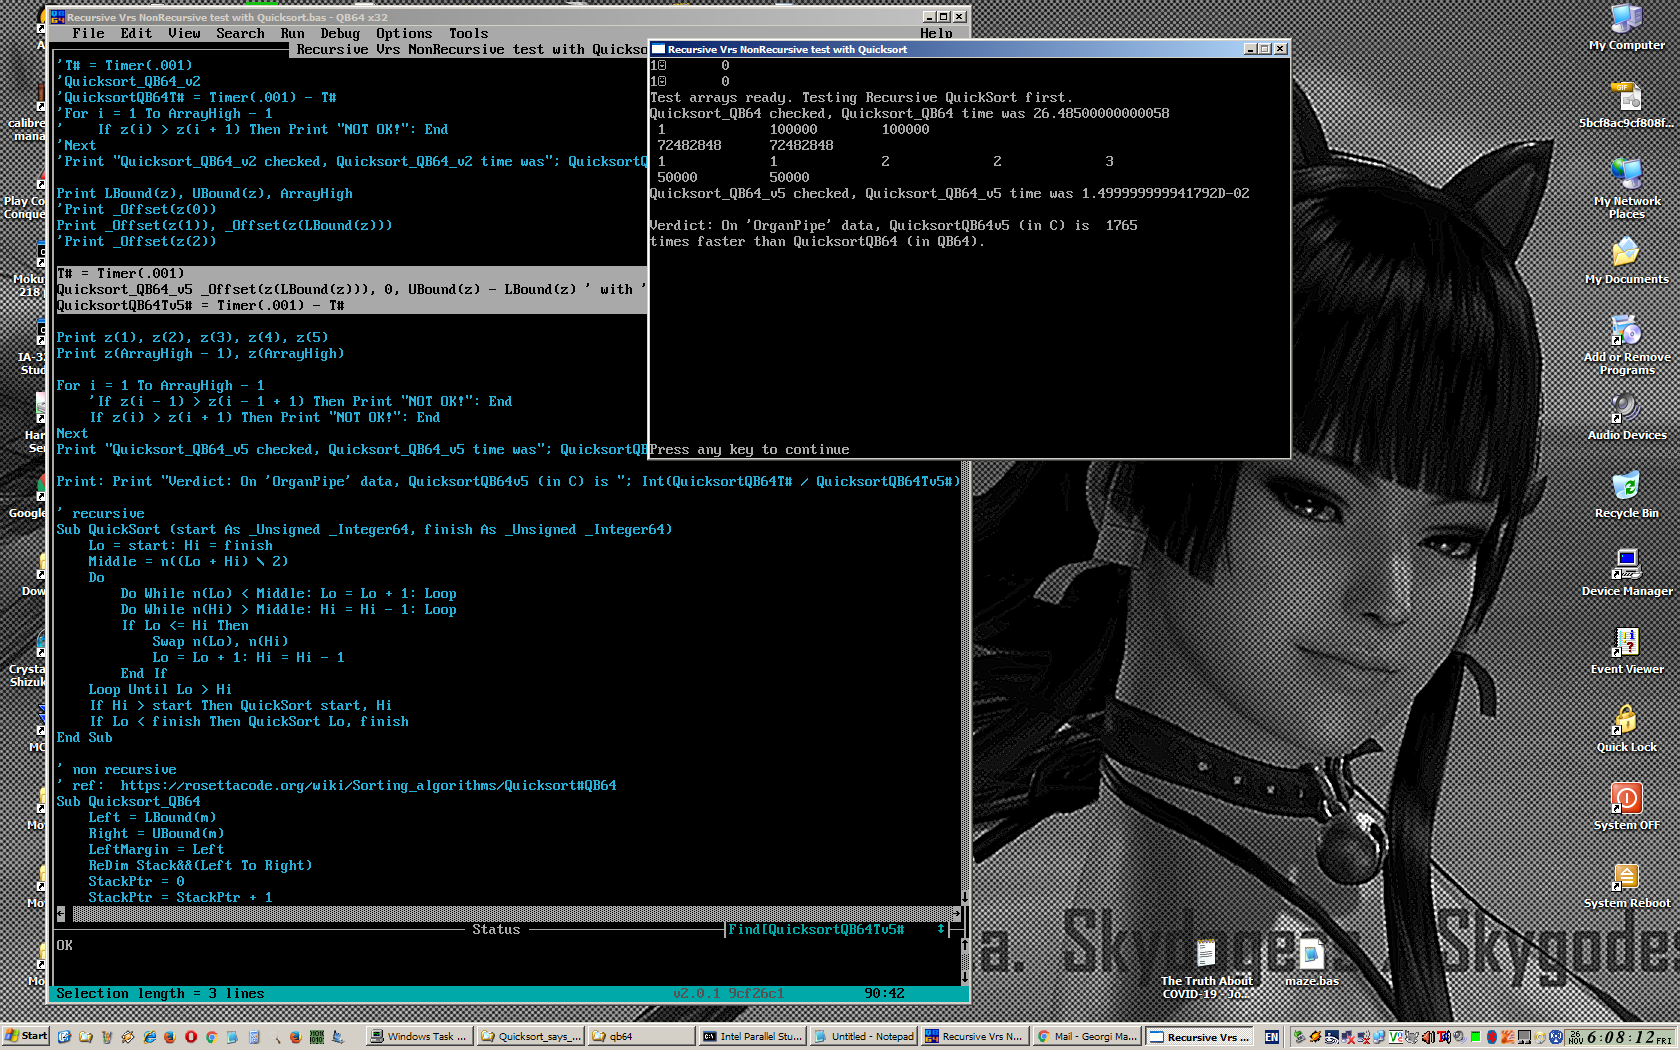
Task: Open the Find history dropdown arrow
Action: coord(941,929)
